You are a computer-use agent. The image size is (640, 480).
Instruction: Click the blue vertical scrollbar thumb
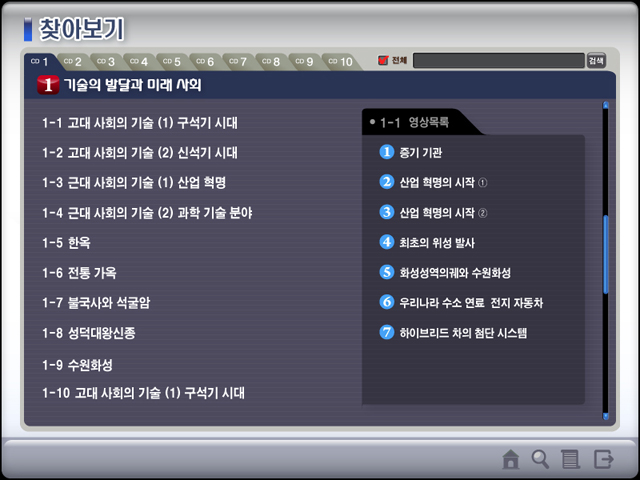pyautogui.click(x=606, y=255)
